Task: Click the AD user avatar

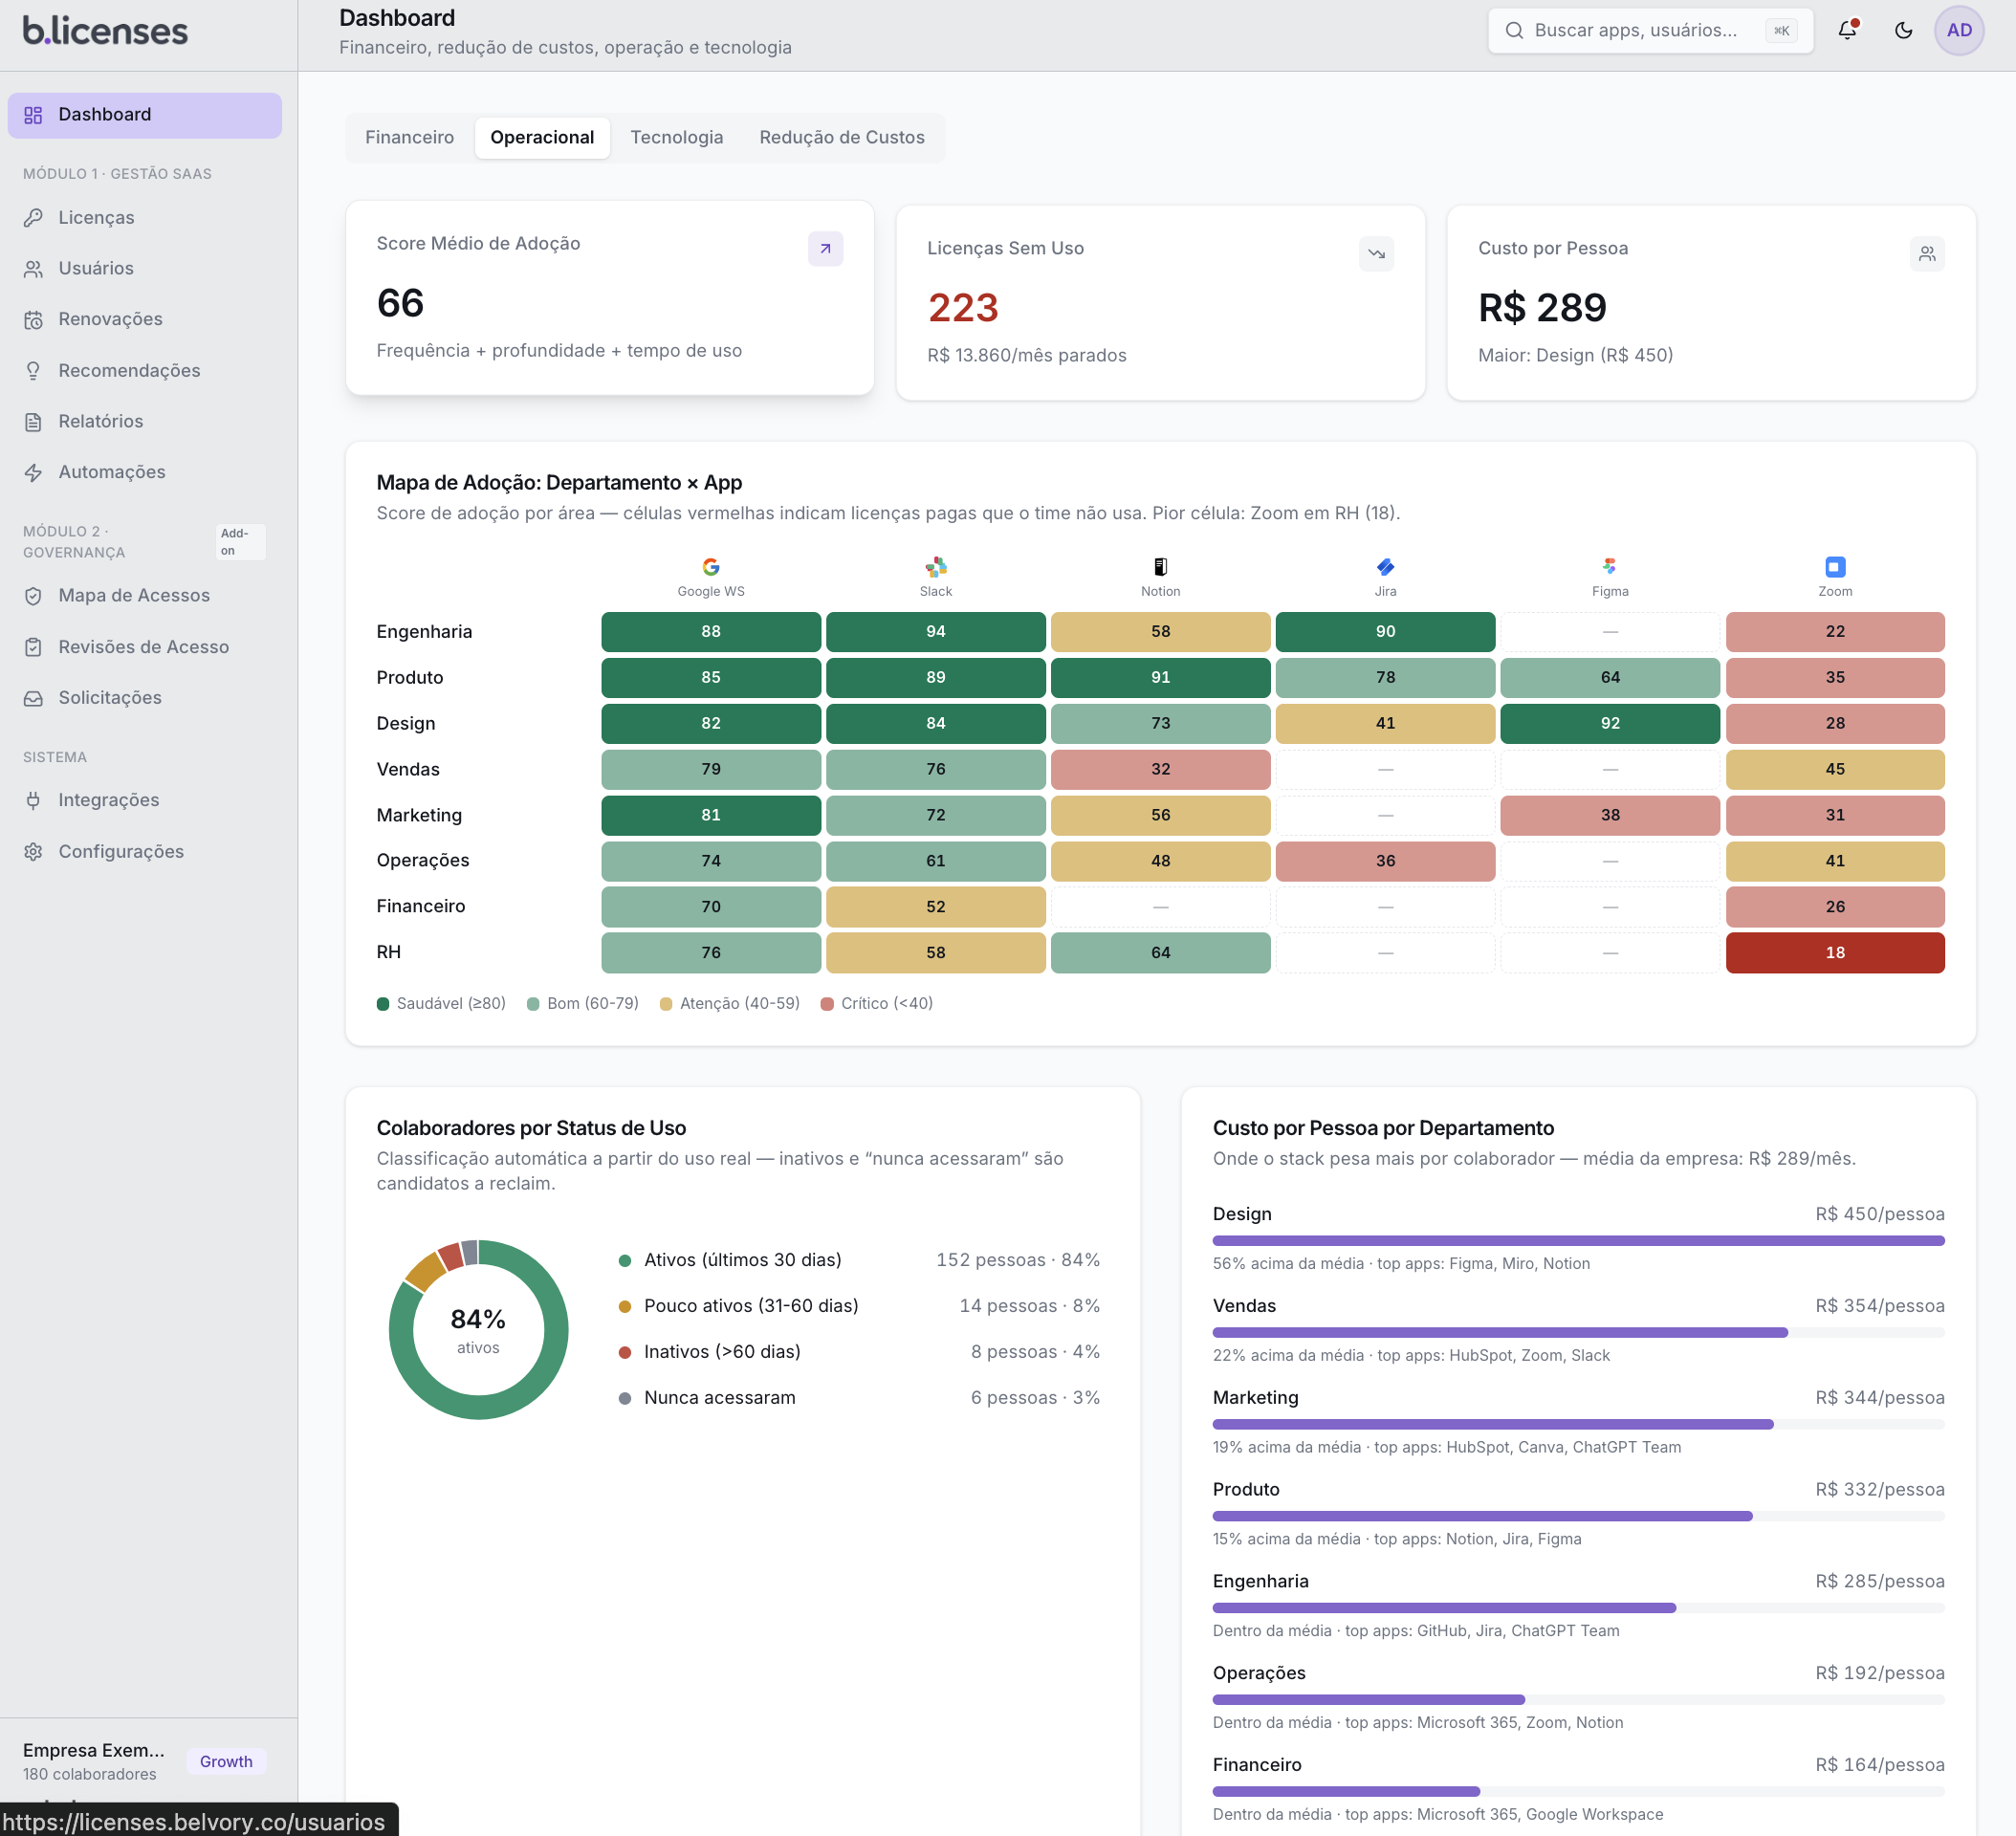Action: coord(1958,30)
